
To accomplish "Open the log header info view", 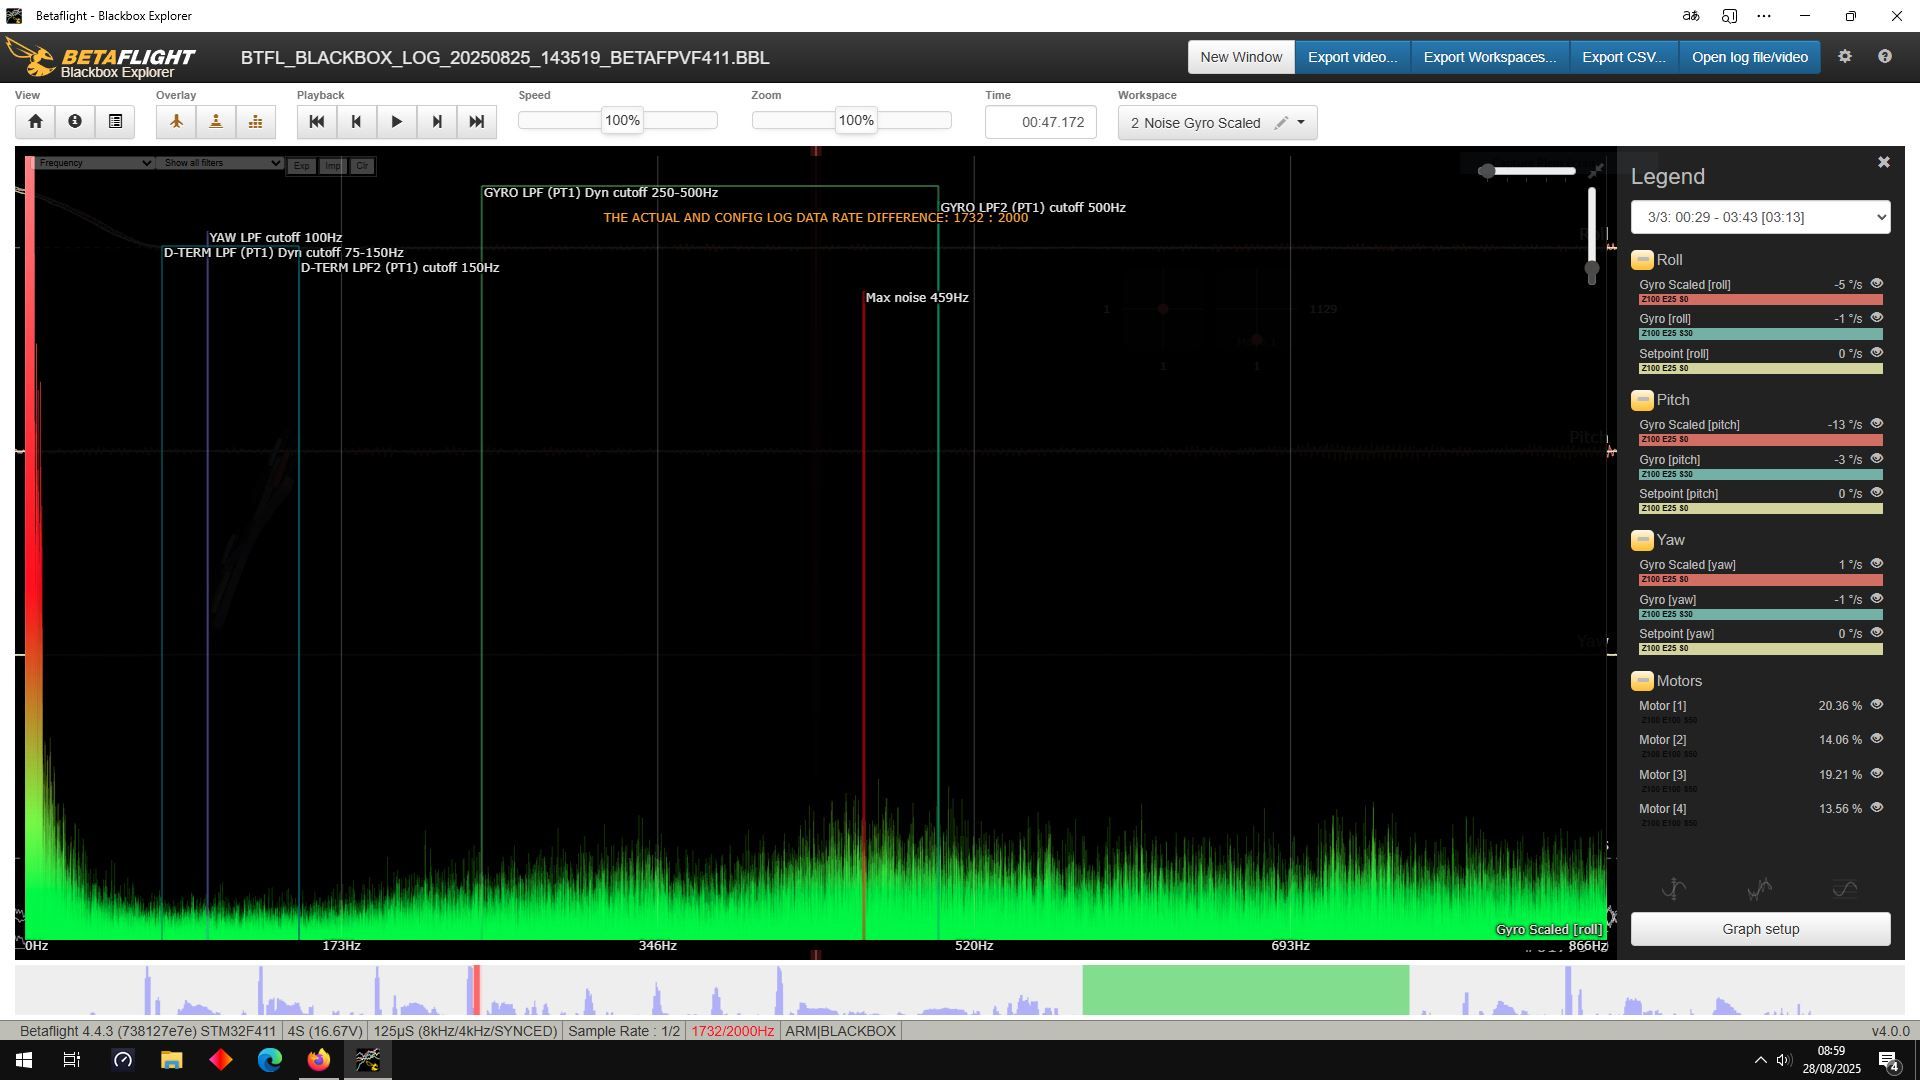I will coord(75,122).
